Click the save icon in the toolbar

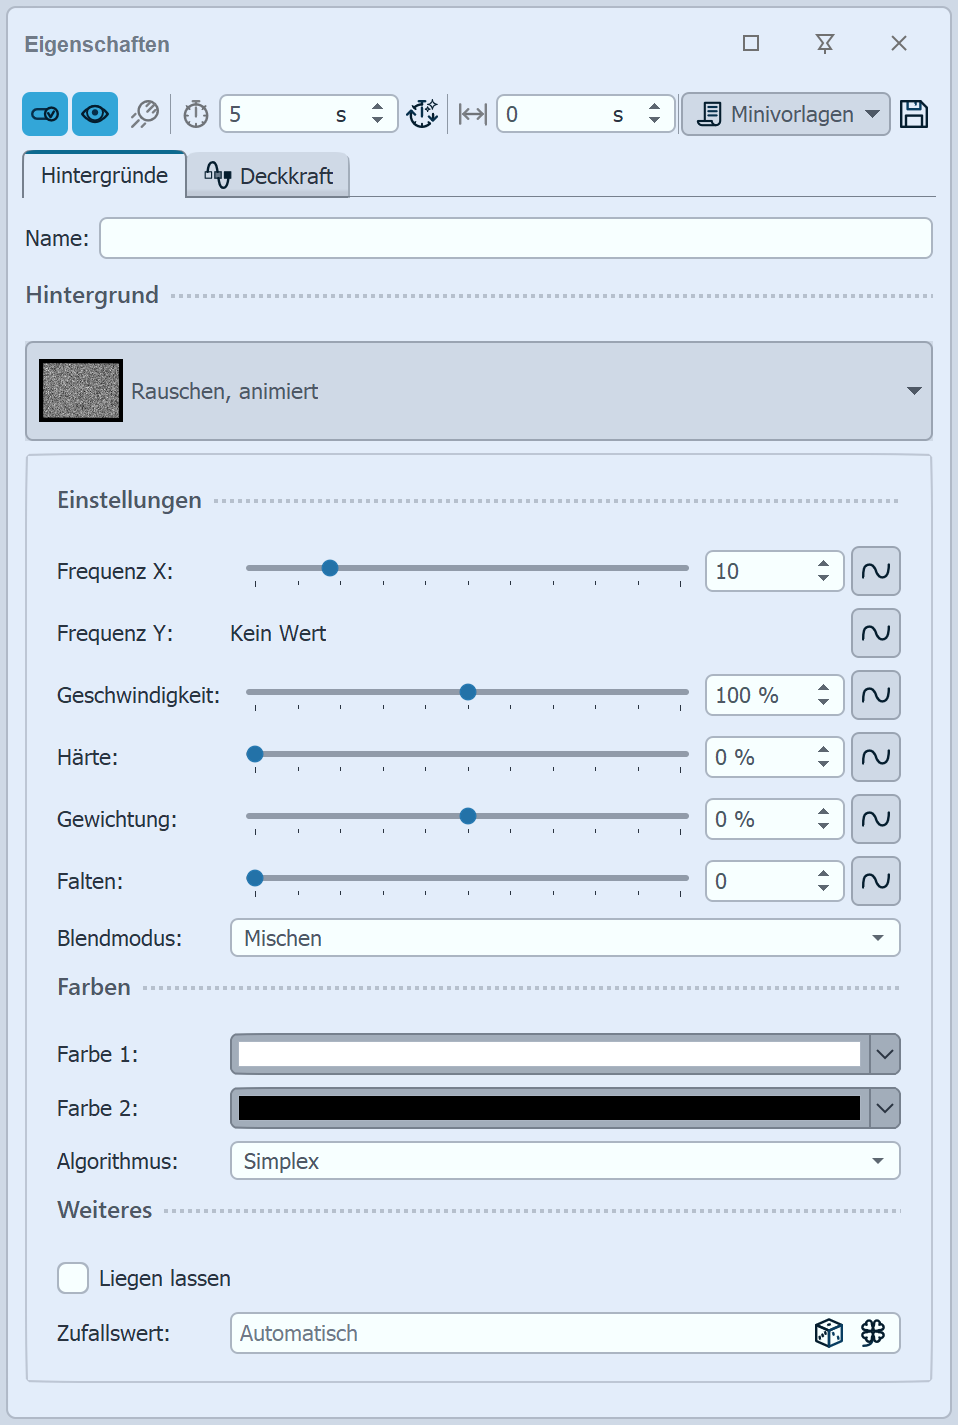point(914,114)
